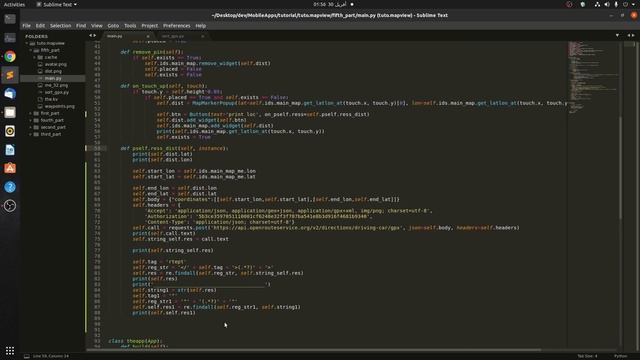
Task: Click 'class theapp(App):' code line
Action: point(136,341)
